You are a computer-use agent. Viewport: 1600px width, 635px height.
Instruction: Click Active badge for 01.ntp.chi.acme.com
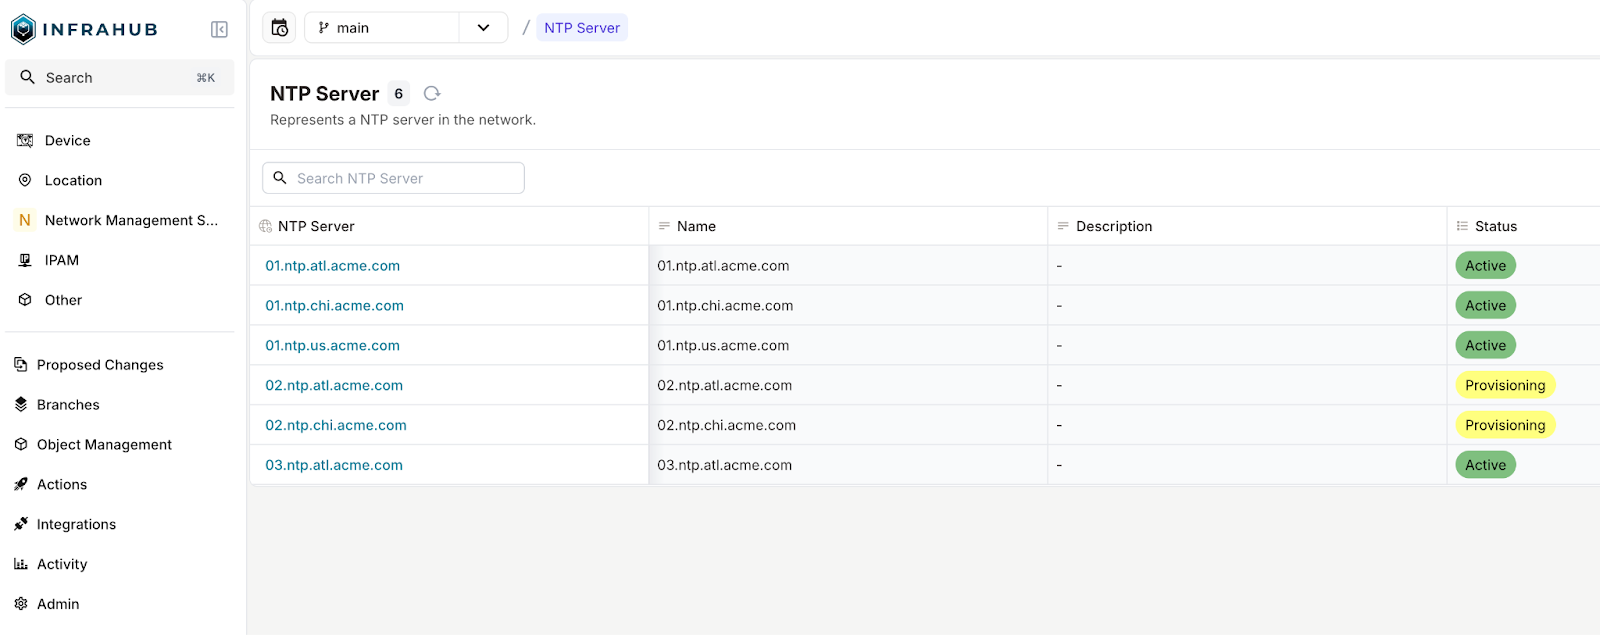tap(1485, 306)
